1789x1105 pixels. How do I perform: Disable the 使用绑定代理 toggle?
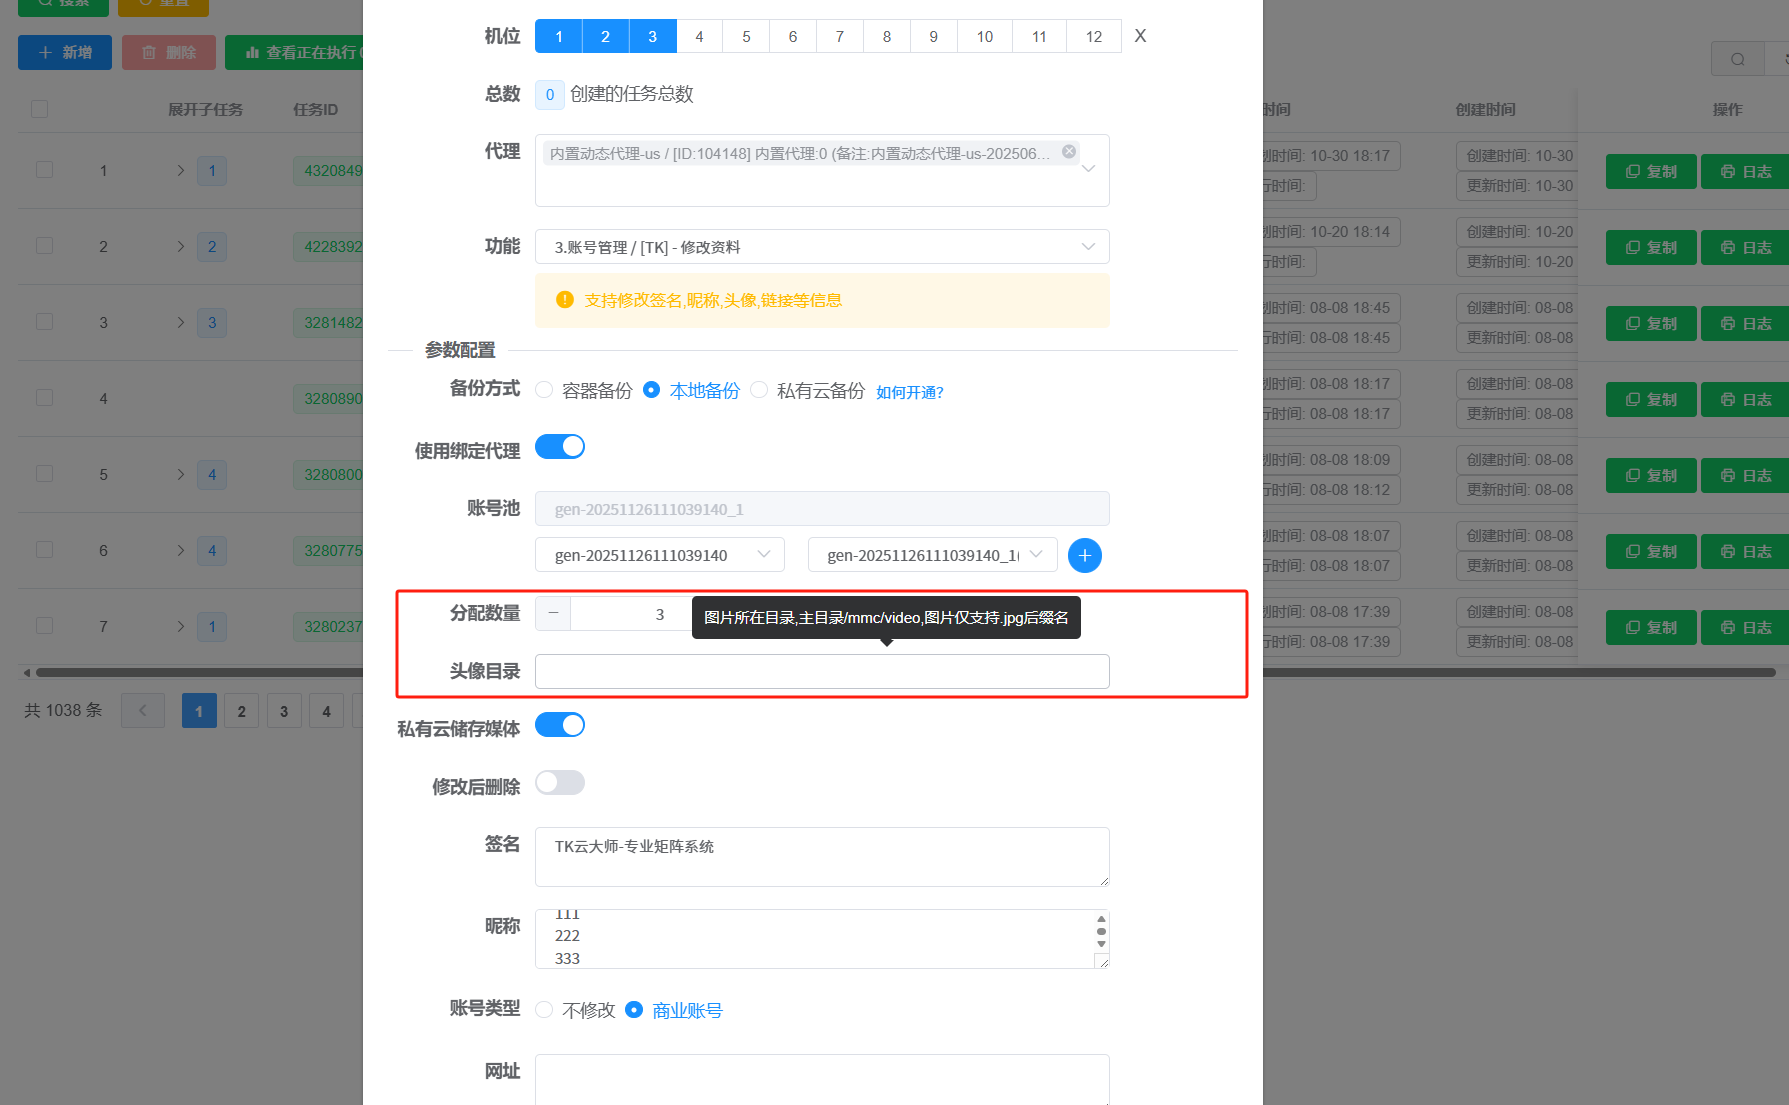point(559,446)
